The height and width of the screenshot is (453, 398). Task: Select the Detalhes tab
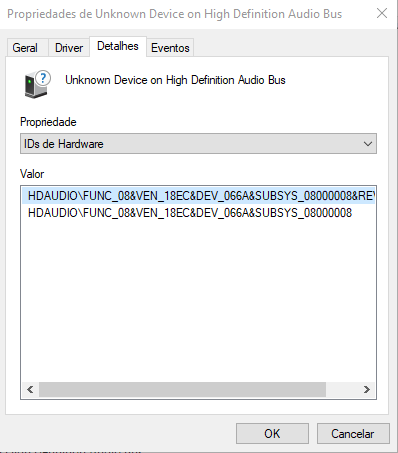pyautogui.click(x=118, y=46)
